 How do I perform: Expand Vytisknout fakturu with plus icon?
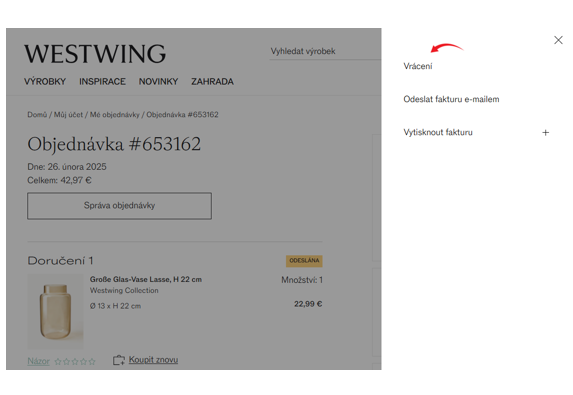pyautogui.click(x=545, y=133)
